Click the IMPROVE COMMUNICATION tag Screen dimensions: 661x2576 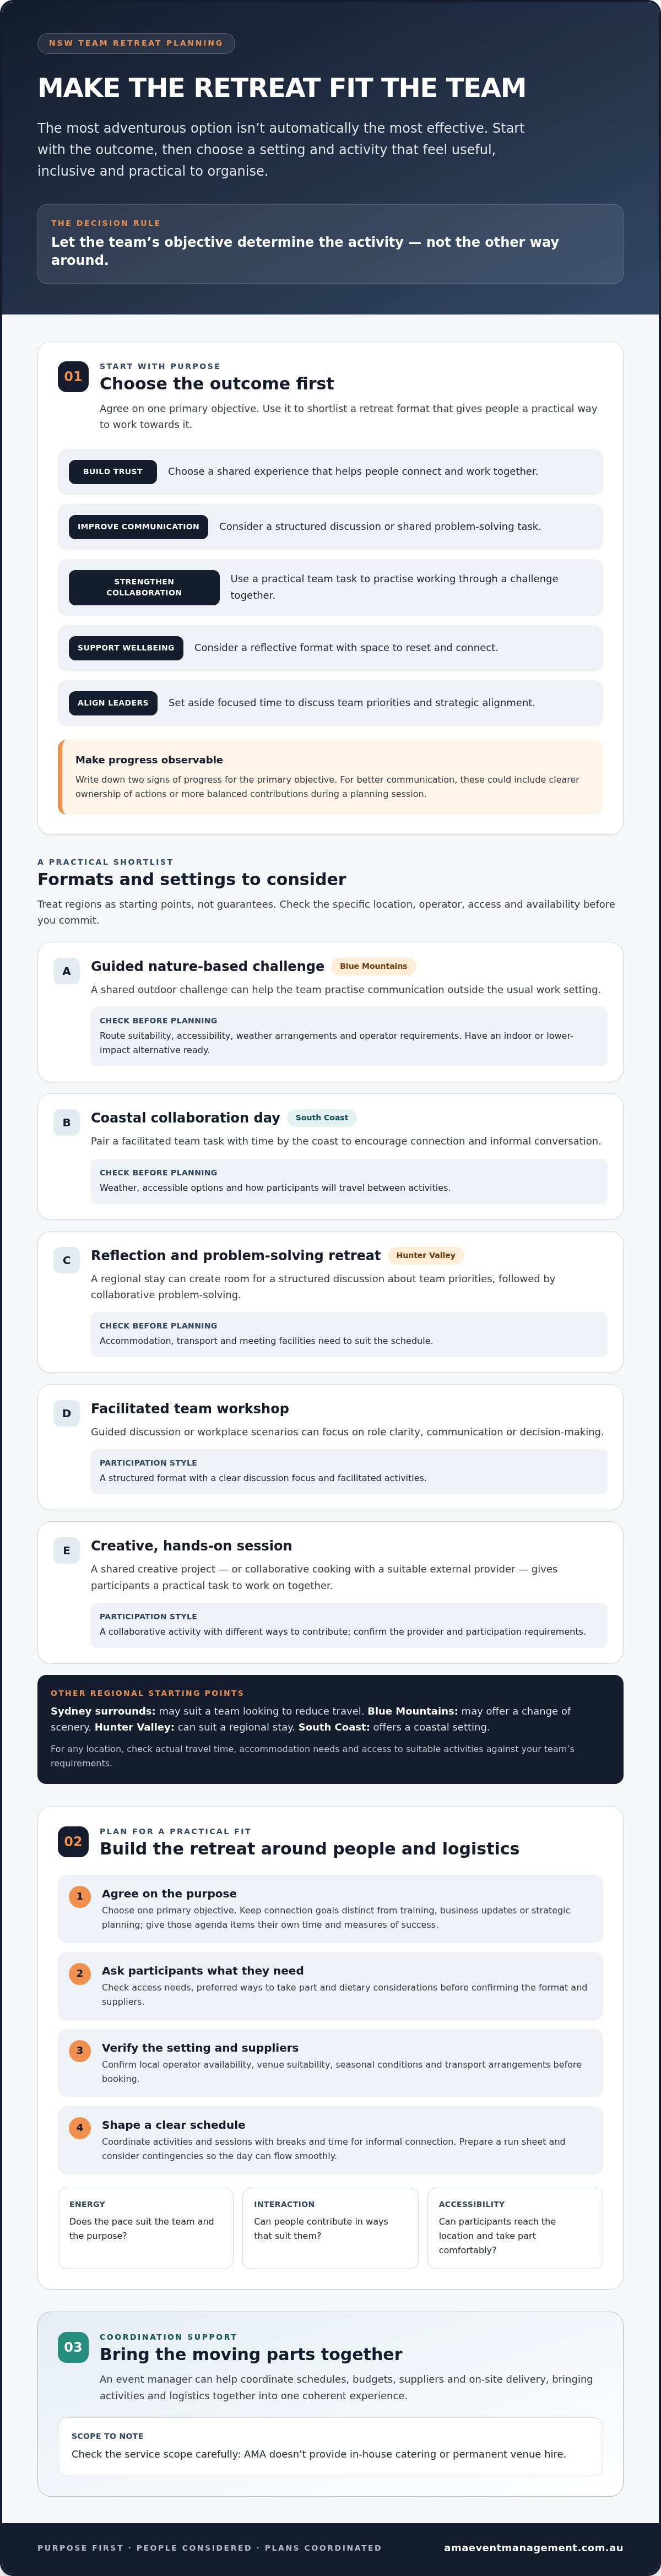point(138,527)
